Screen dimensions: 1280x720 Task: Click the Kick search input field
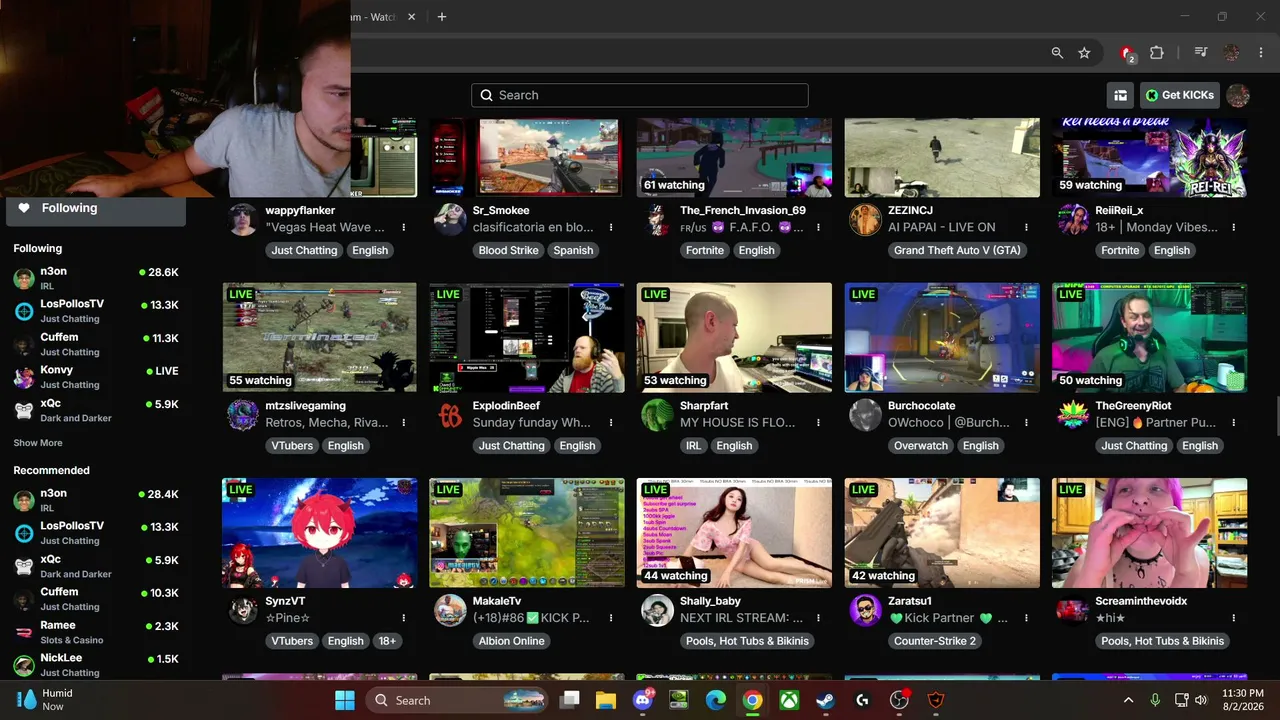(x=640, y=95)
